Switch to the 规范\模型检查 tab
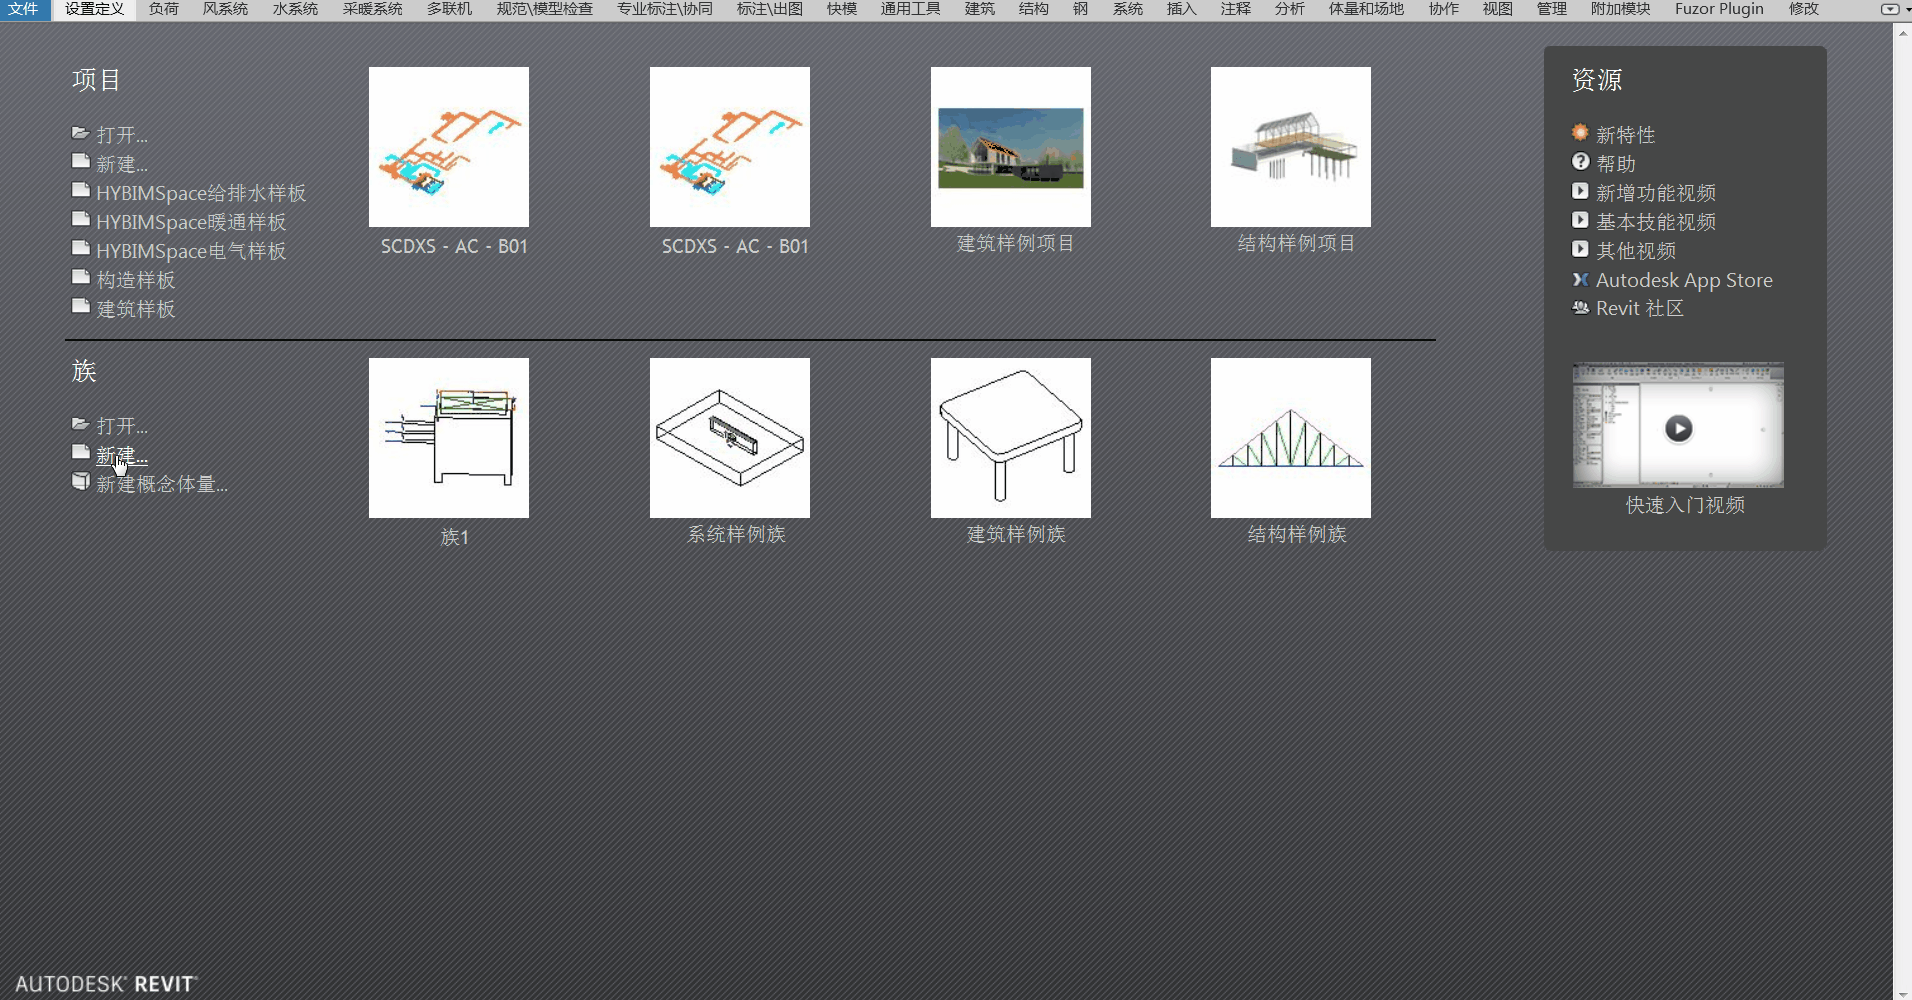 [545, 9]
